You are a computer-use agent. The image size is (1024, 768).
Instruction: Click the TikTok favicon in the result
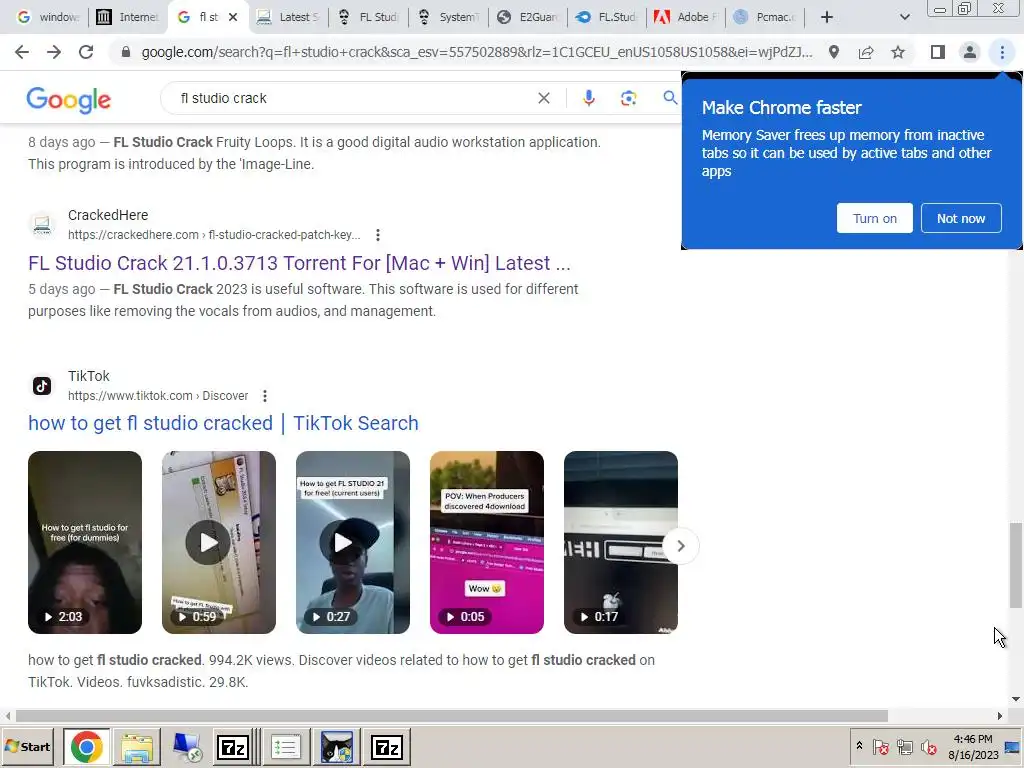point(42,386)
